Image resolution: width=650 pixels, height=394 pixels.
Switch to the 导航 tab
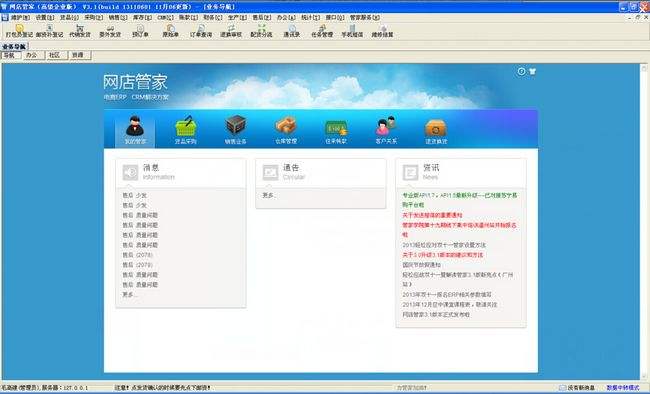pos(10,55)
